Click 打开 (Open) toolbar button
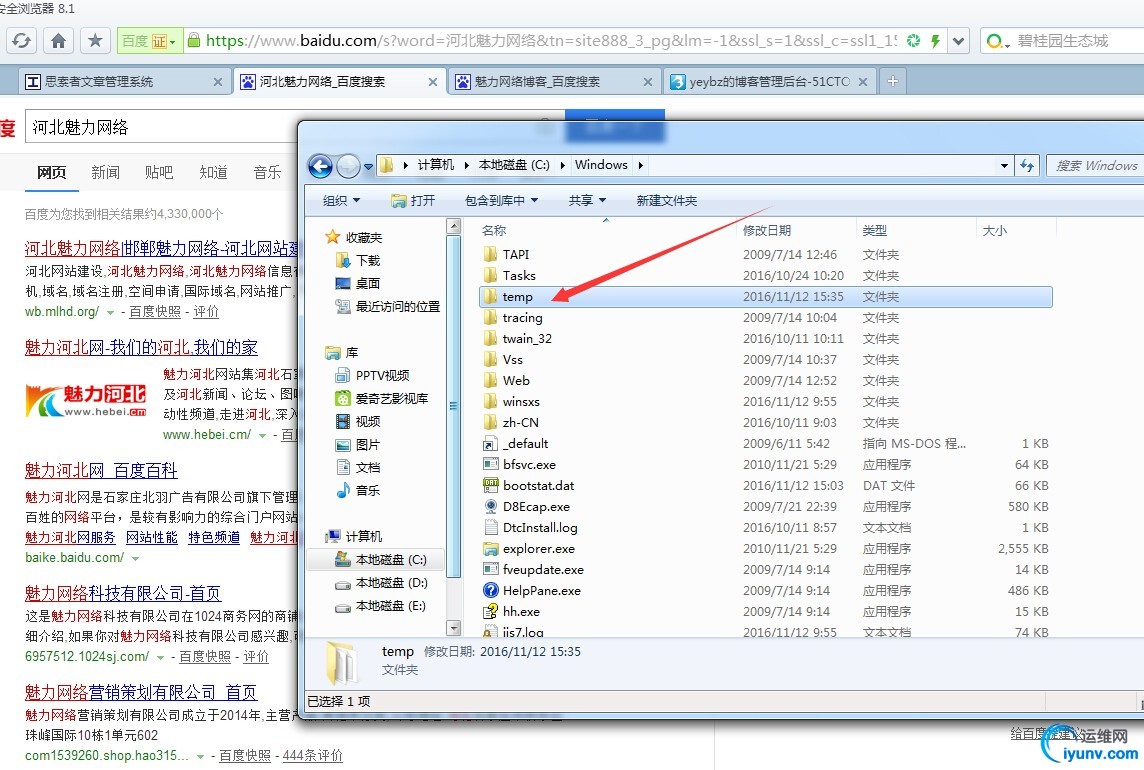 click(x=413, y=201)
